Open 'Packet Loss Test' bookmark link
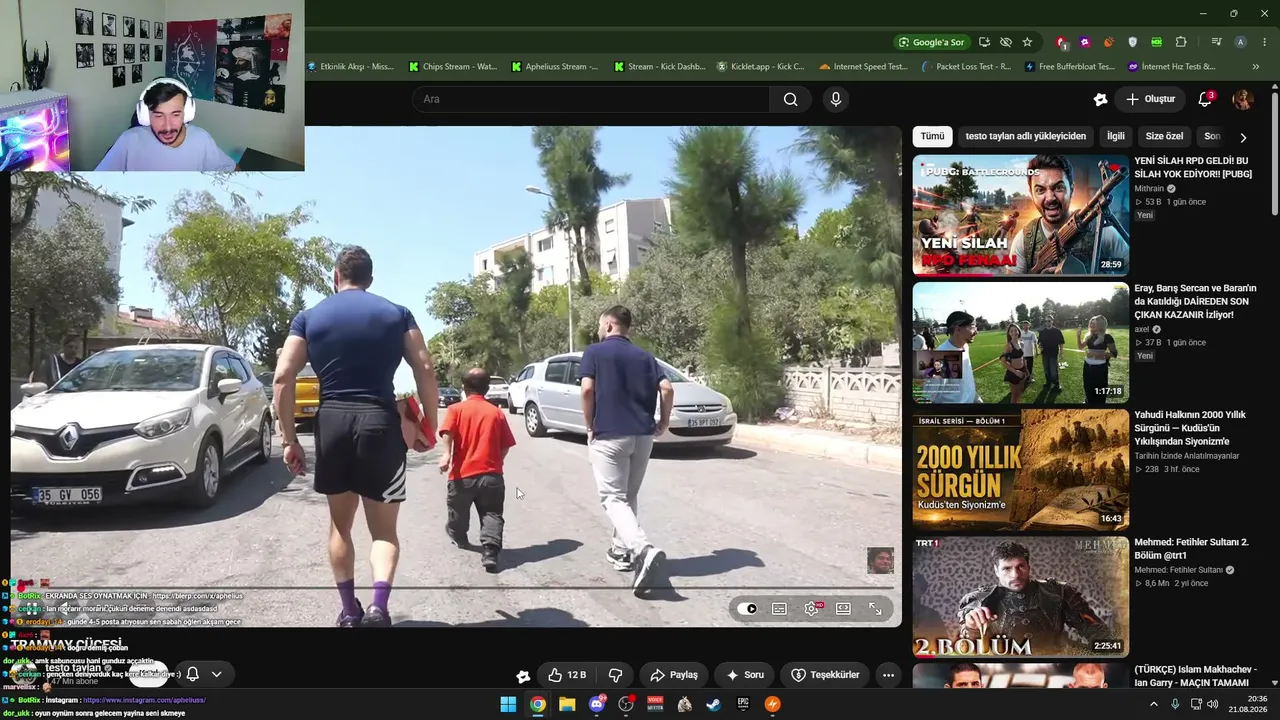The height and width of the screenshot is (720, 1280). (x=966, y=67)
